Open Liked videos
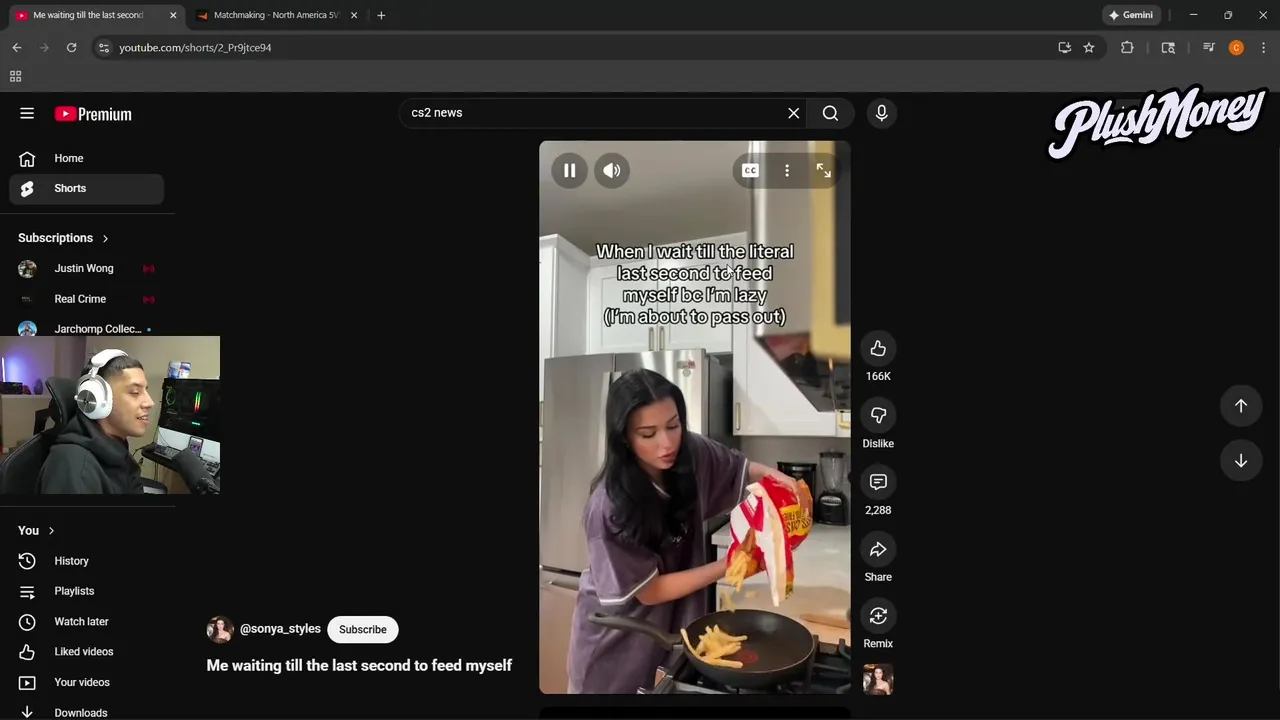 tap(87, 651)
